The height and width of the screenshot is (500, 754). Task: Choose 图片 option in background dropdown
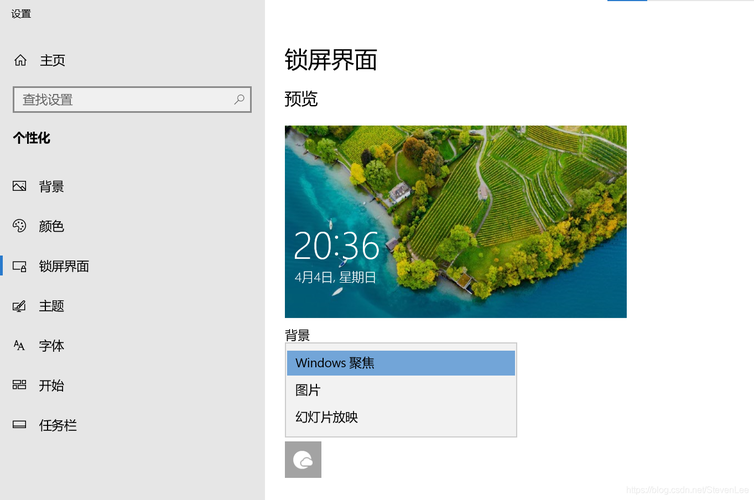401,390
